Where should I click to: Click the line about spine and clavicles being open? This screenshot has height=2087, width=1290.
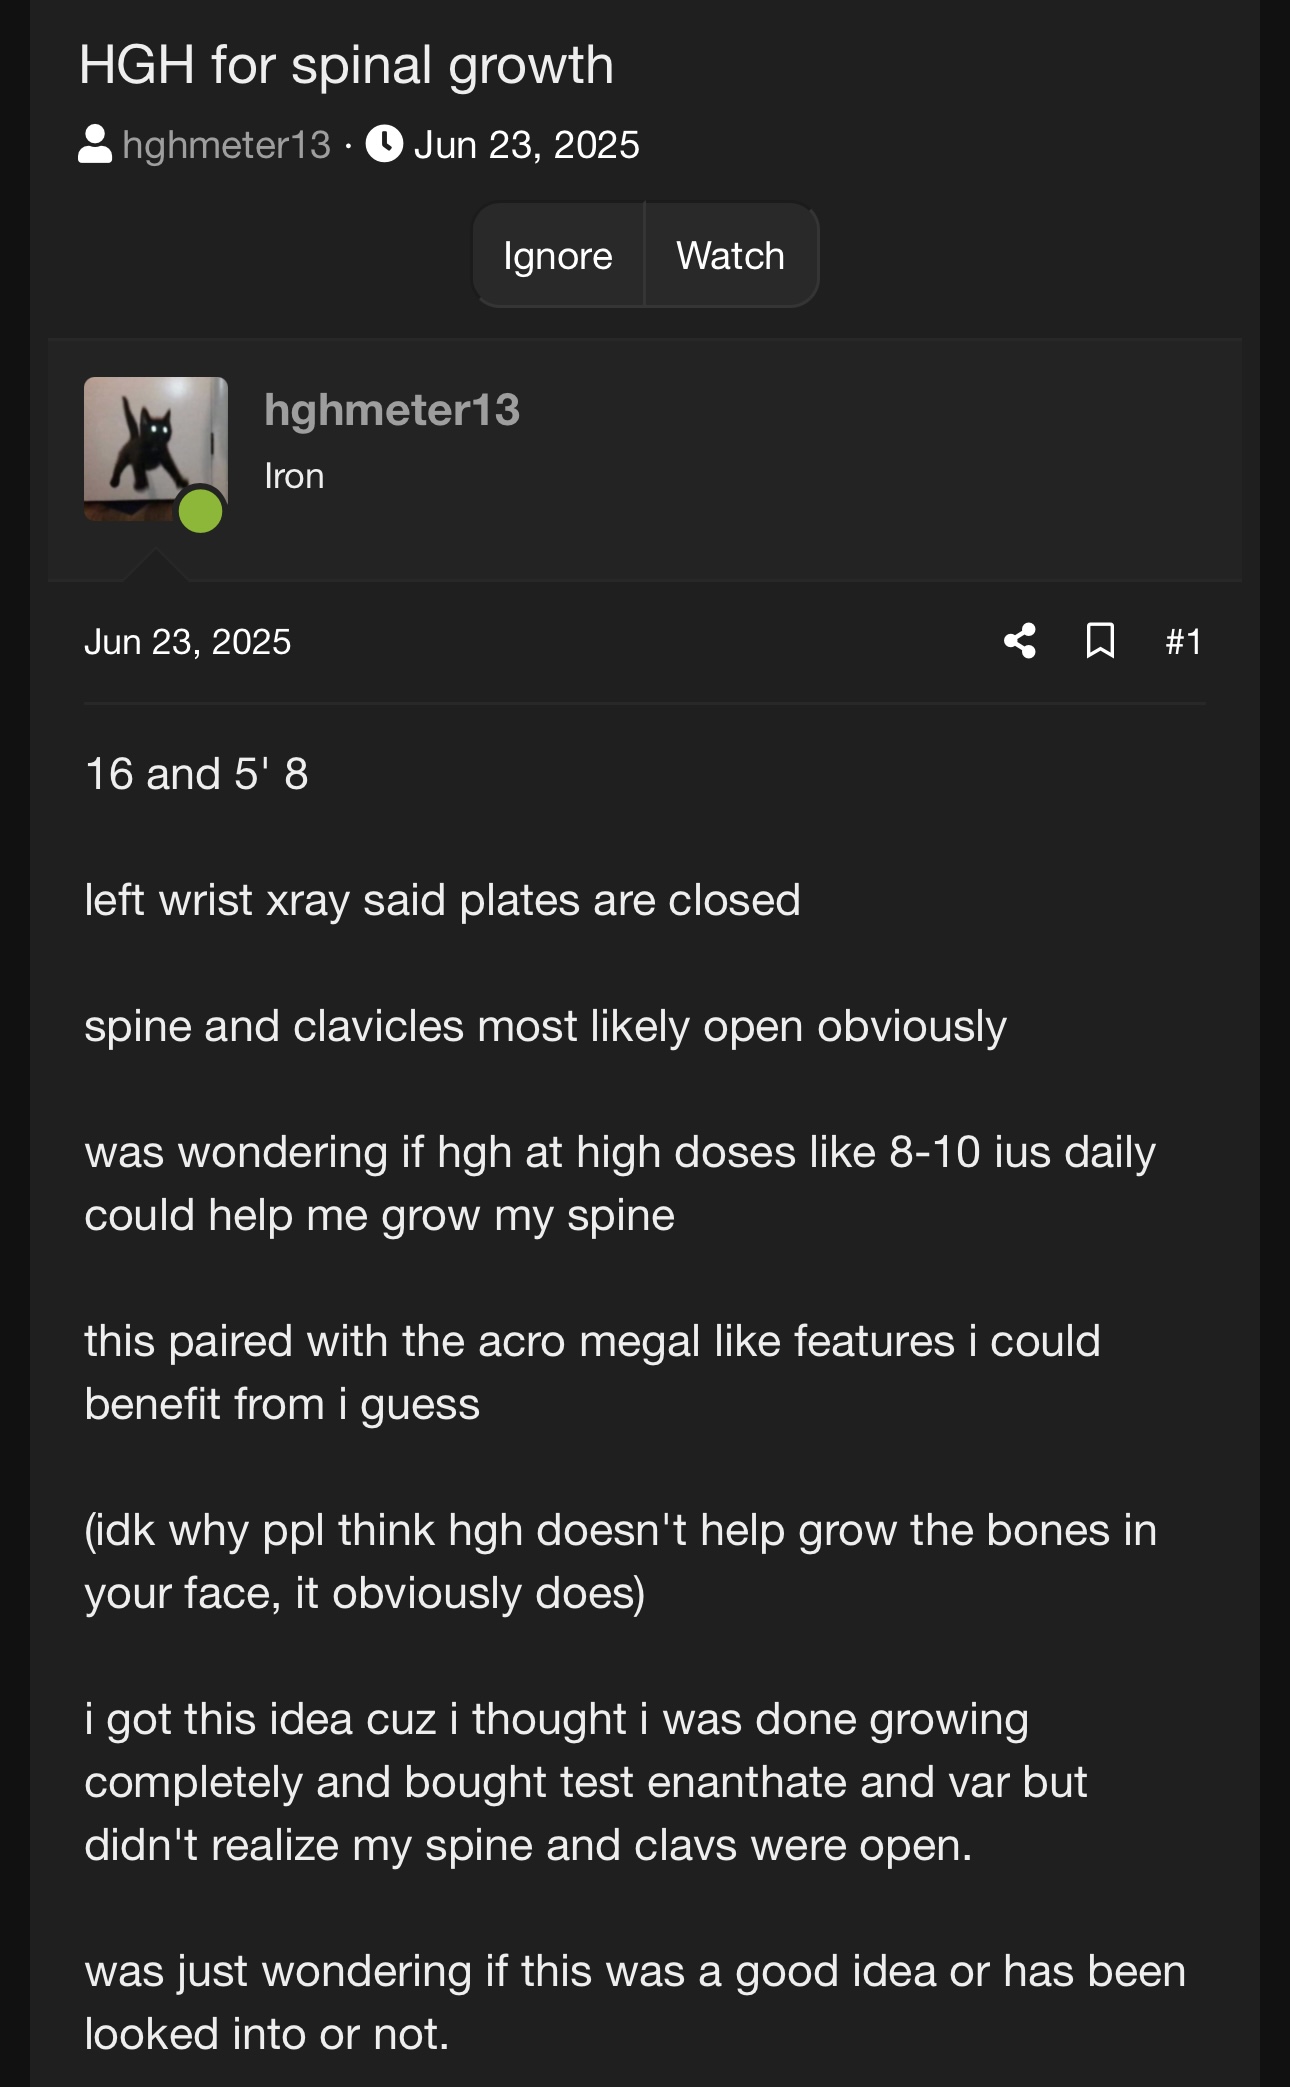coord(546,1027)
